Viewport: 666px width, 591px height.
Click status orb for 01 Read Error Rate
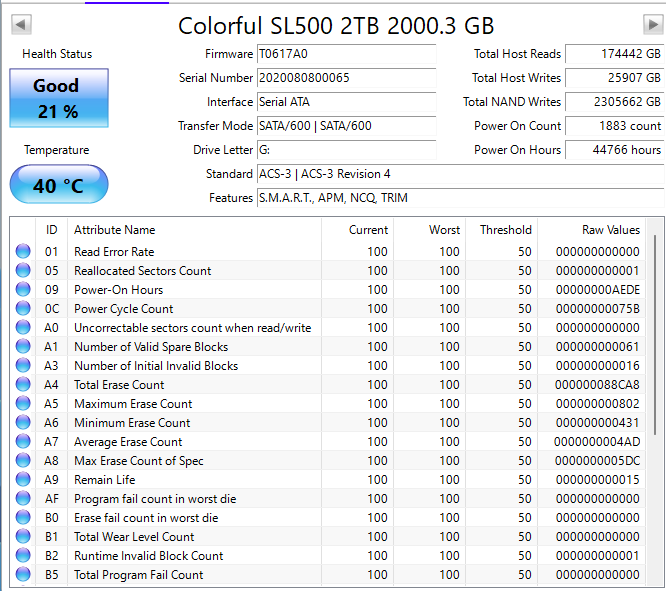[x=23, y=251]
